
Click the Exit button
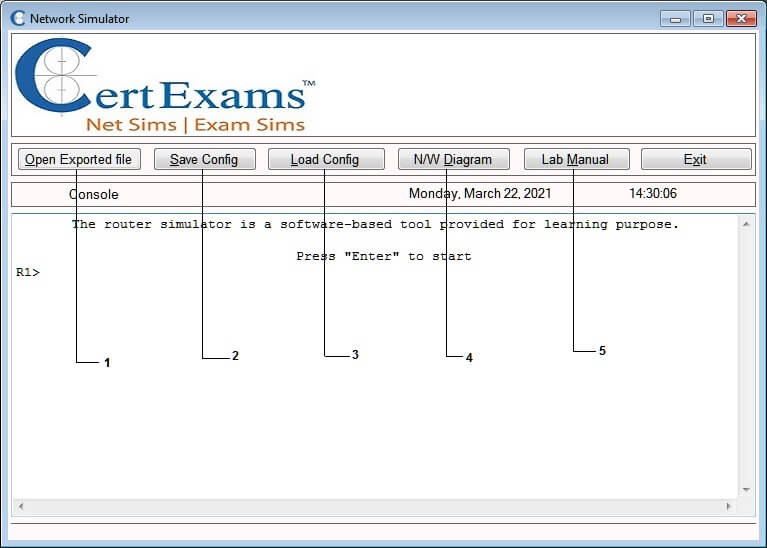(x=695, y=159)
